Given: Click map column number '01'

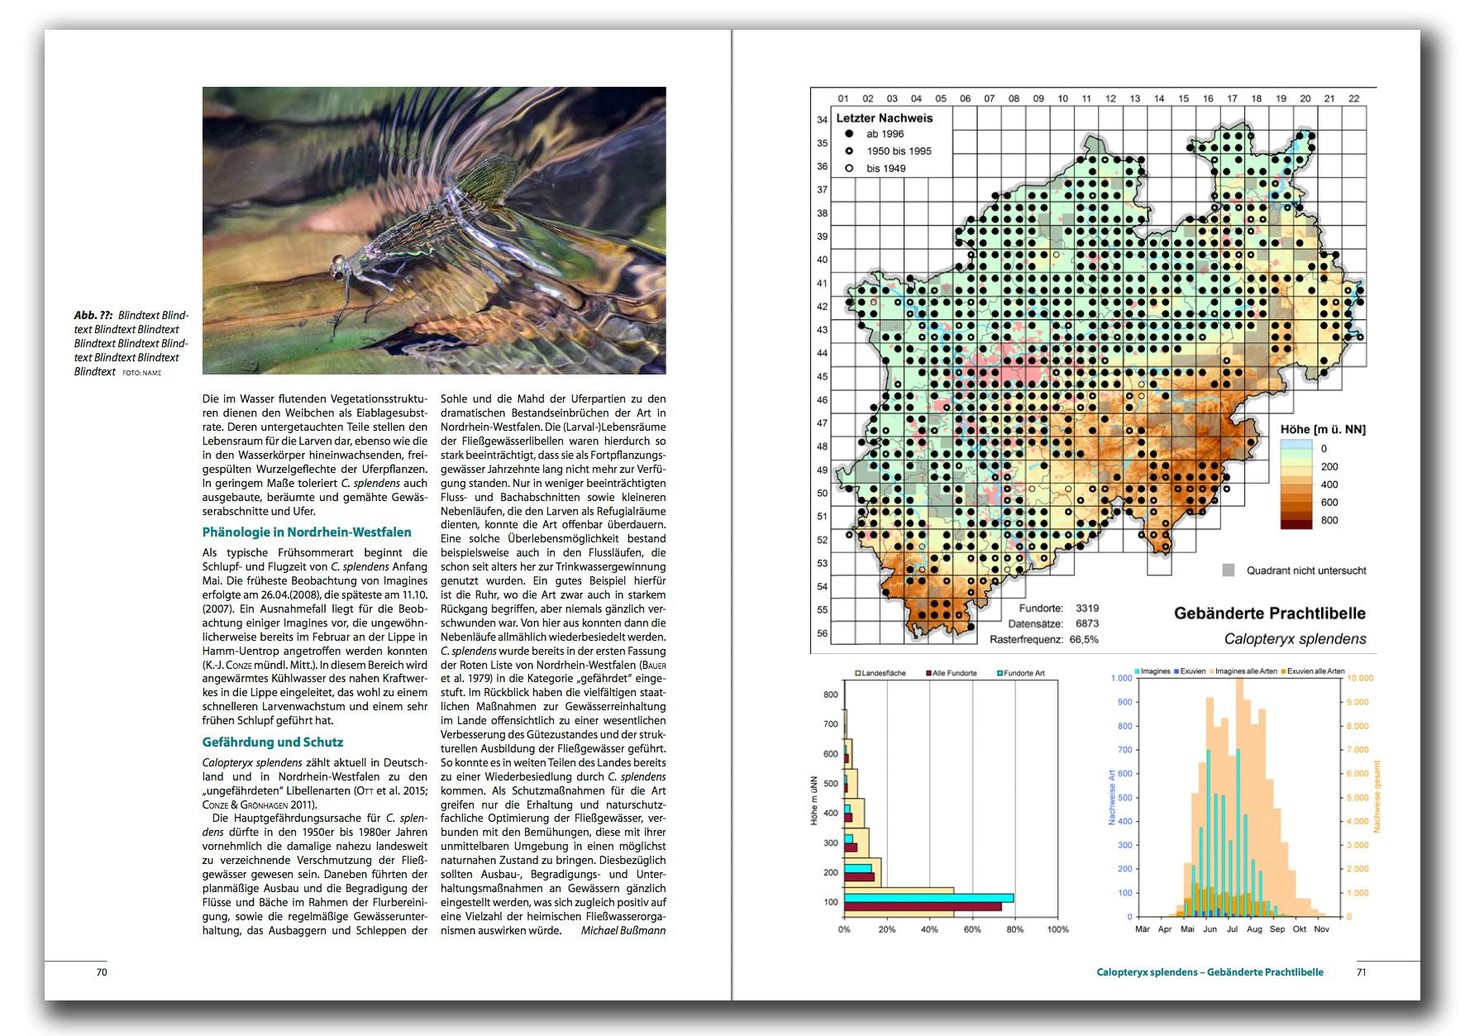Looking at the screenshot, I should pos(843,98).
